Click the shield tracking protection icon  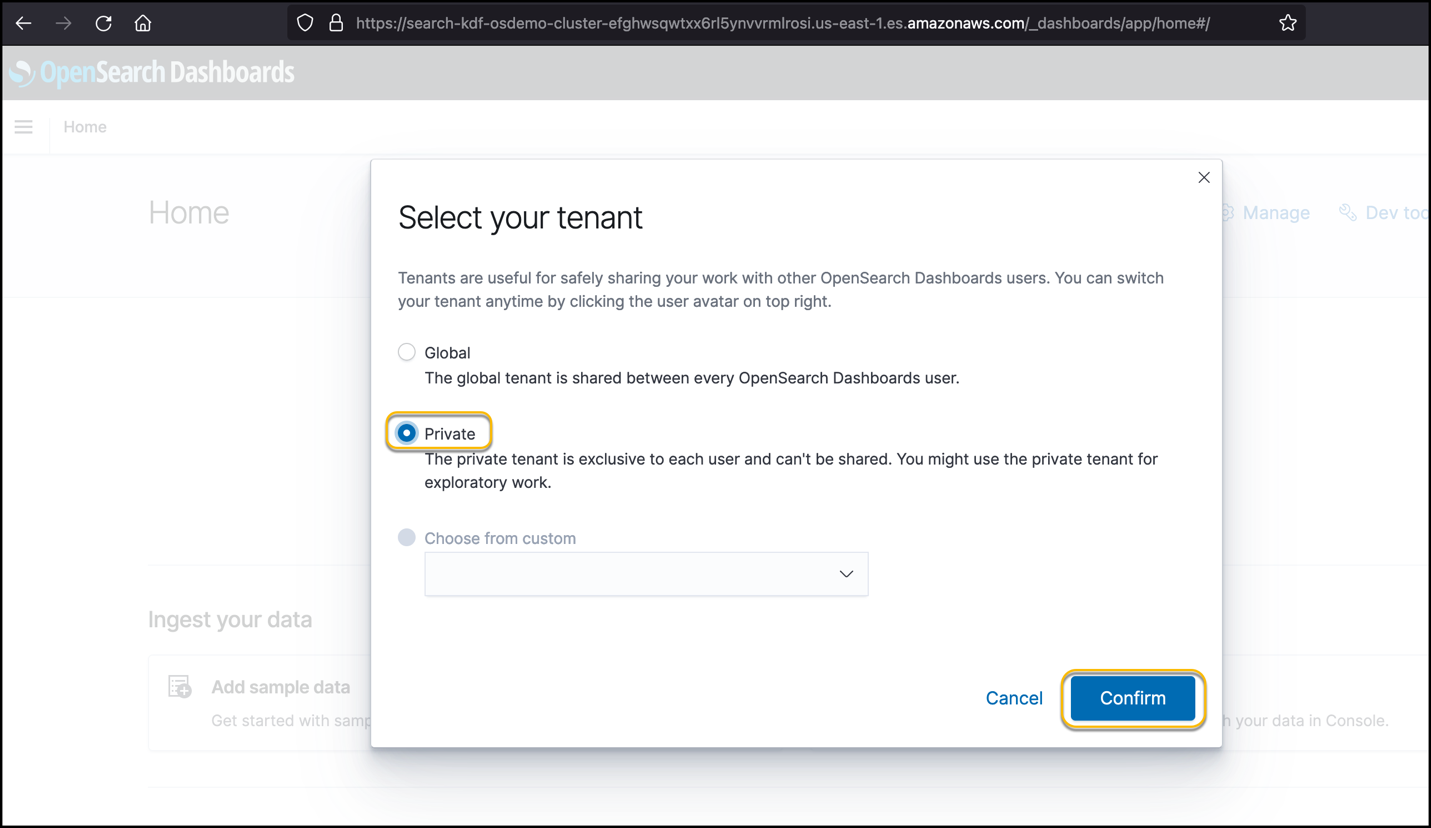[305, 23]
